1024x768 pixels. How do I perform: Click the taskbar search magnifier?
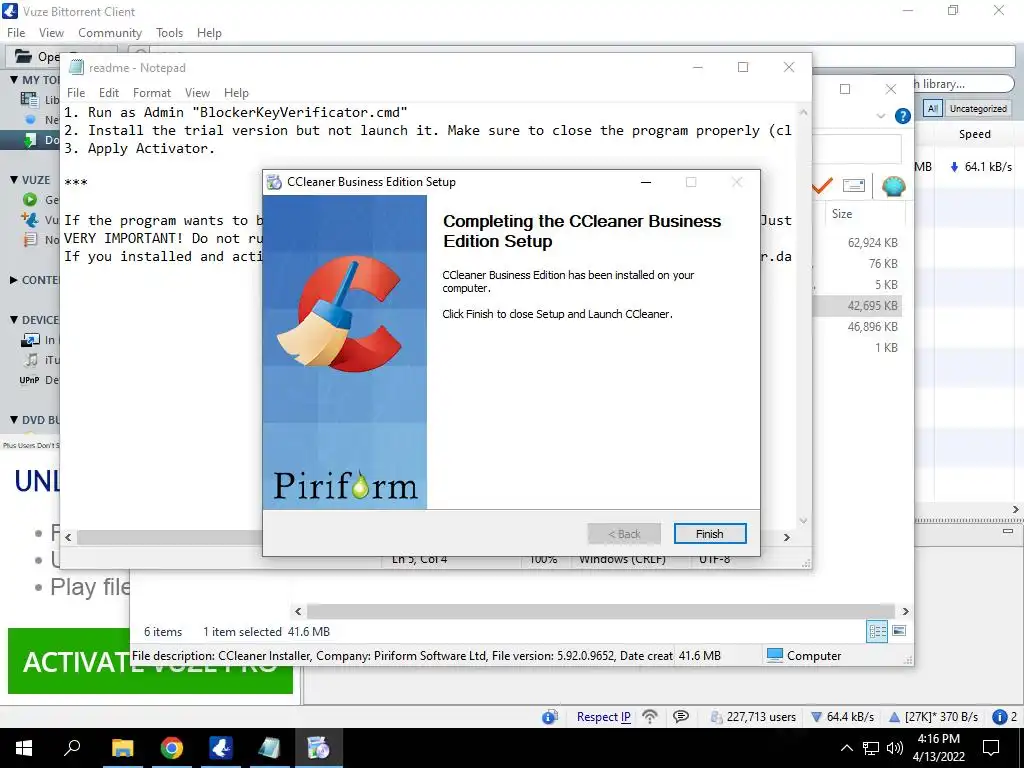click(72, 748)
